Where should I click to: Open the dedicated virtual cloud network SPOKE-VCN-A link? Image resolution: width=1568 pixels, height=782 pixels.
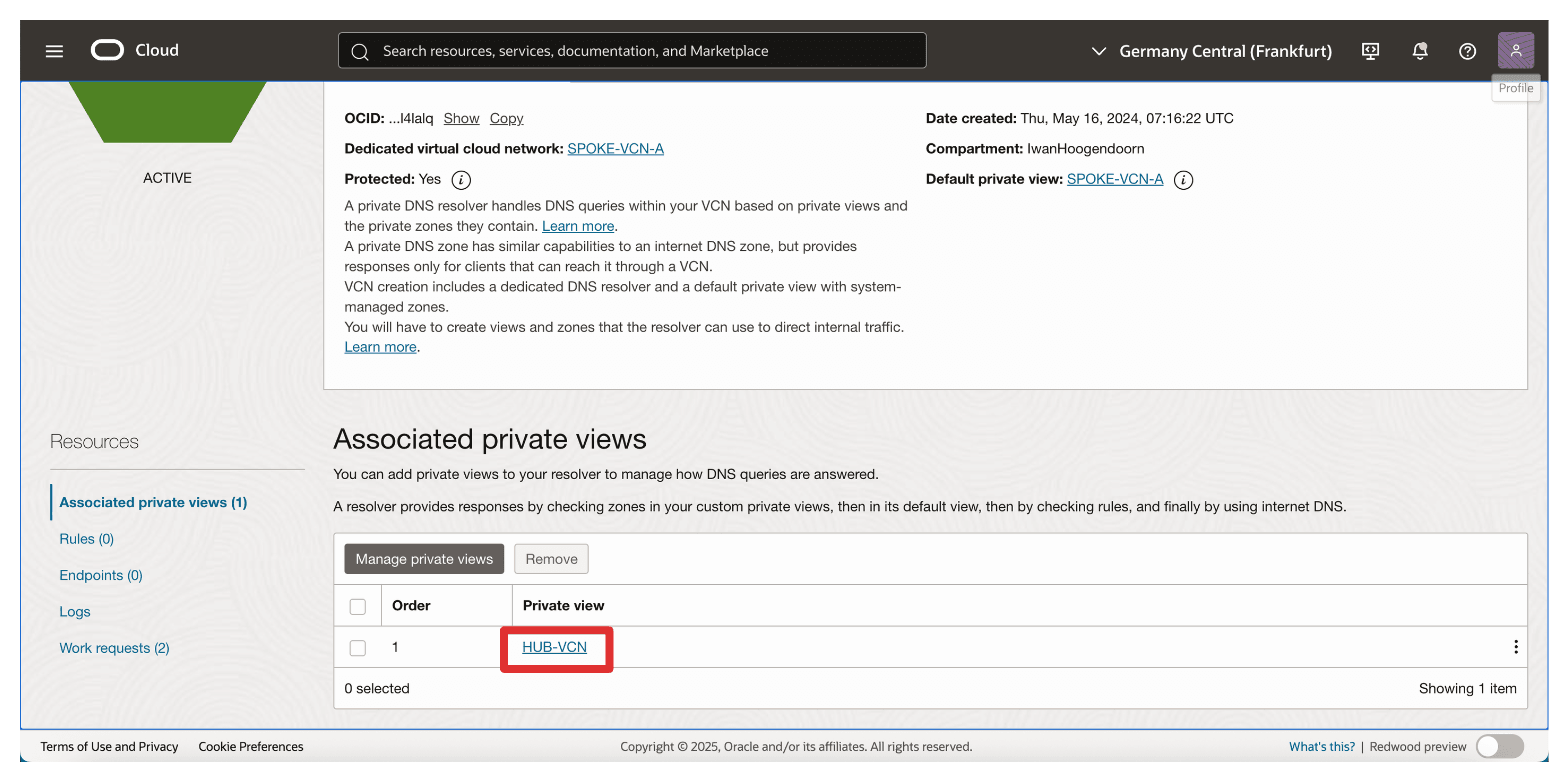615,149
